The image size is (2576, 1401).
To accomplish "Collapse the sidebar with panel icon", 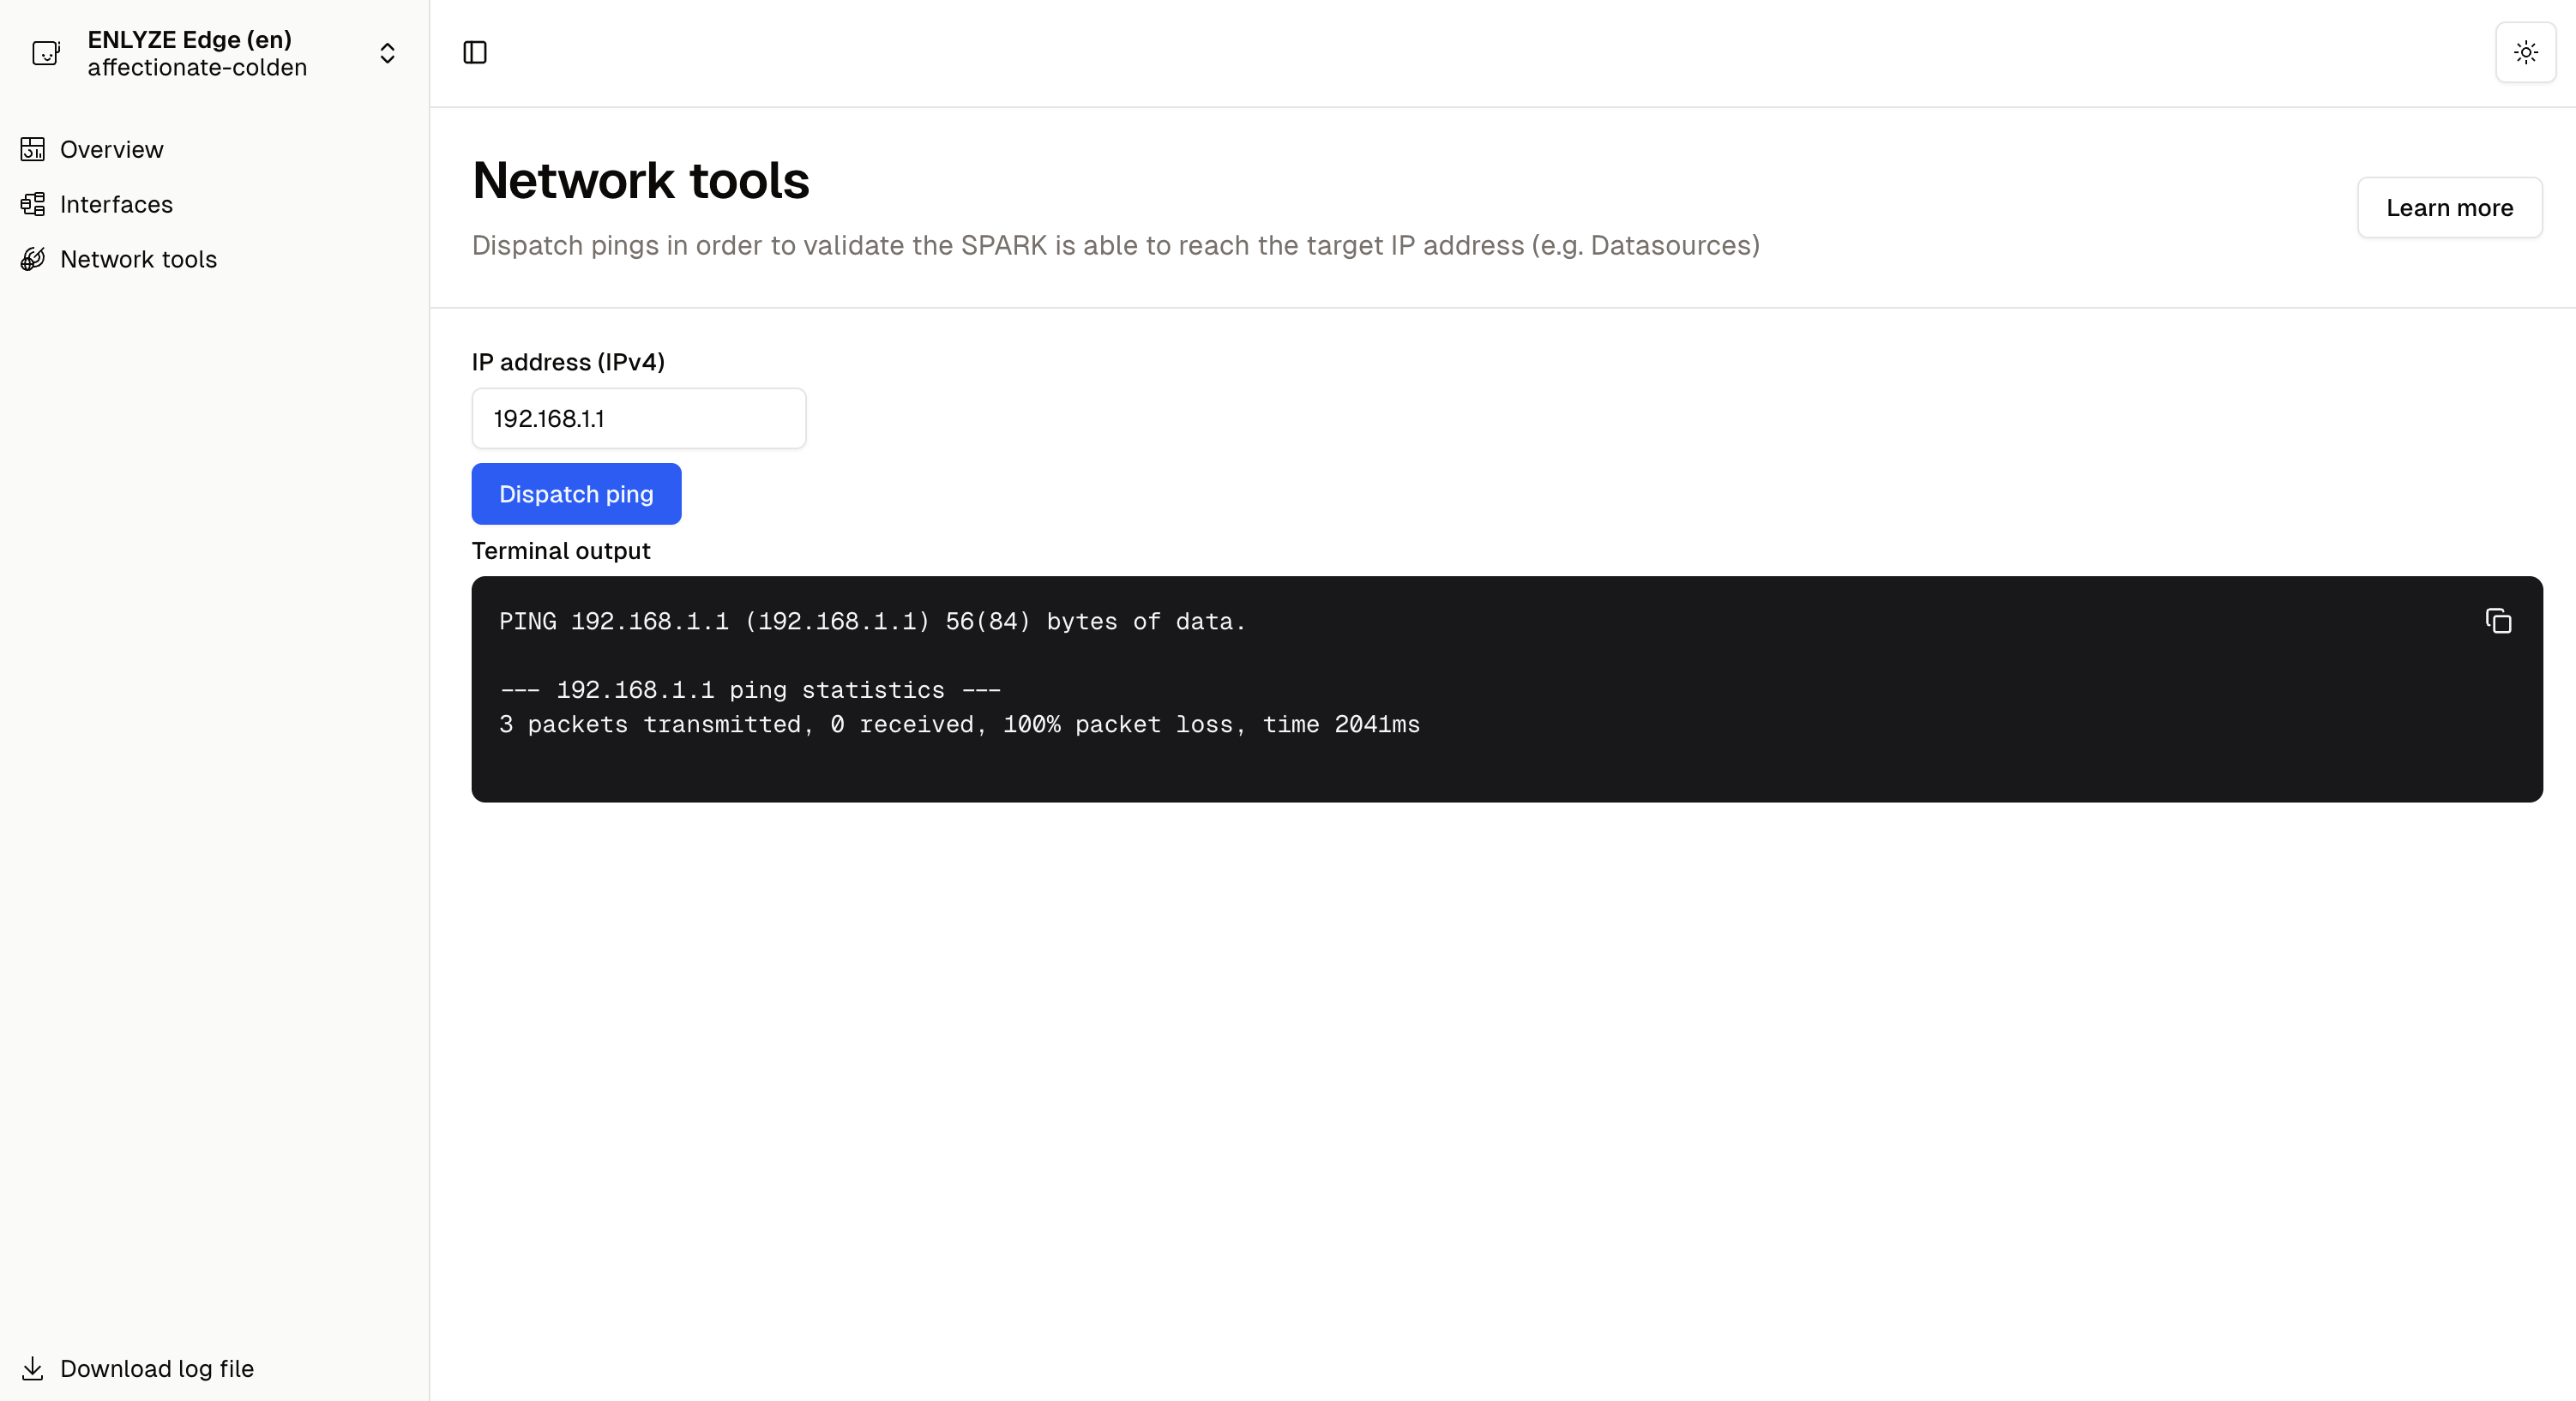I will 475,53.
